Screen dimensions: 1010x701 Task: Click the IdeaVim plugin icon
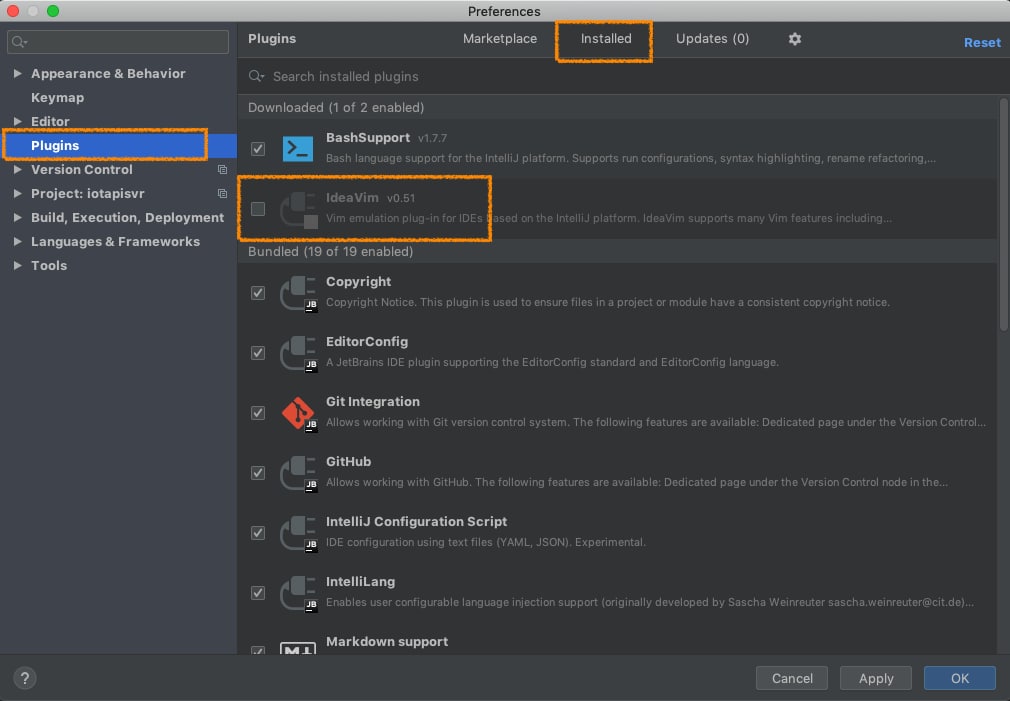298,209
